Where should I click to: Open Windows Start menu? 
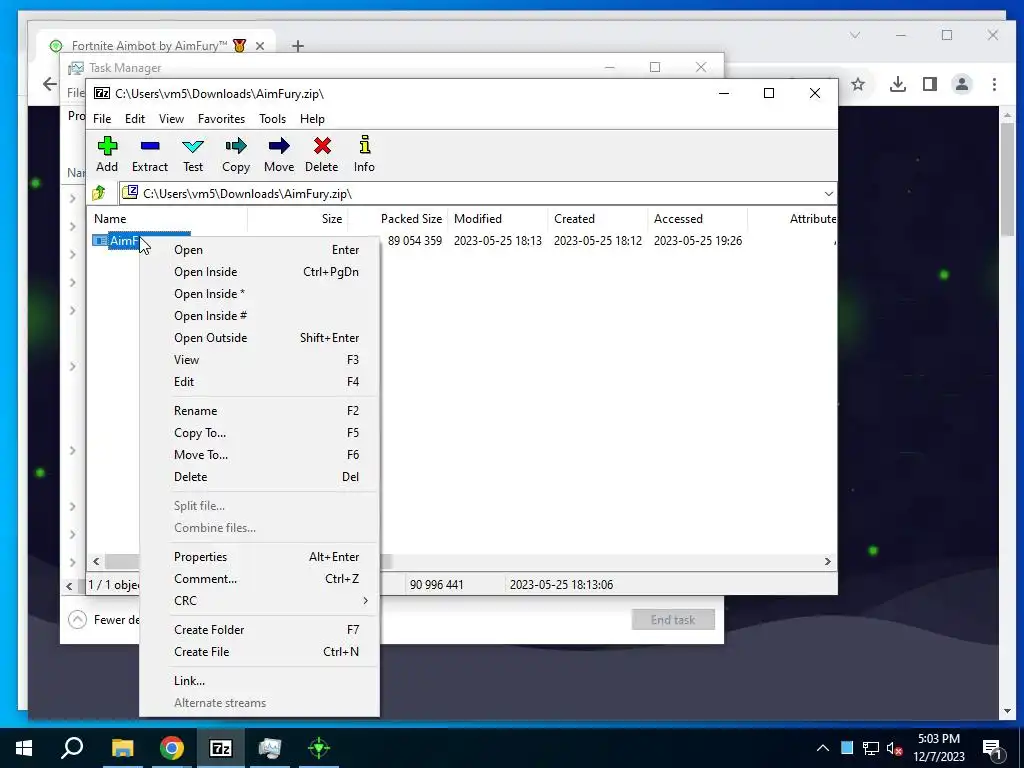[x=24, y=748]
